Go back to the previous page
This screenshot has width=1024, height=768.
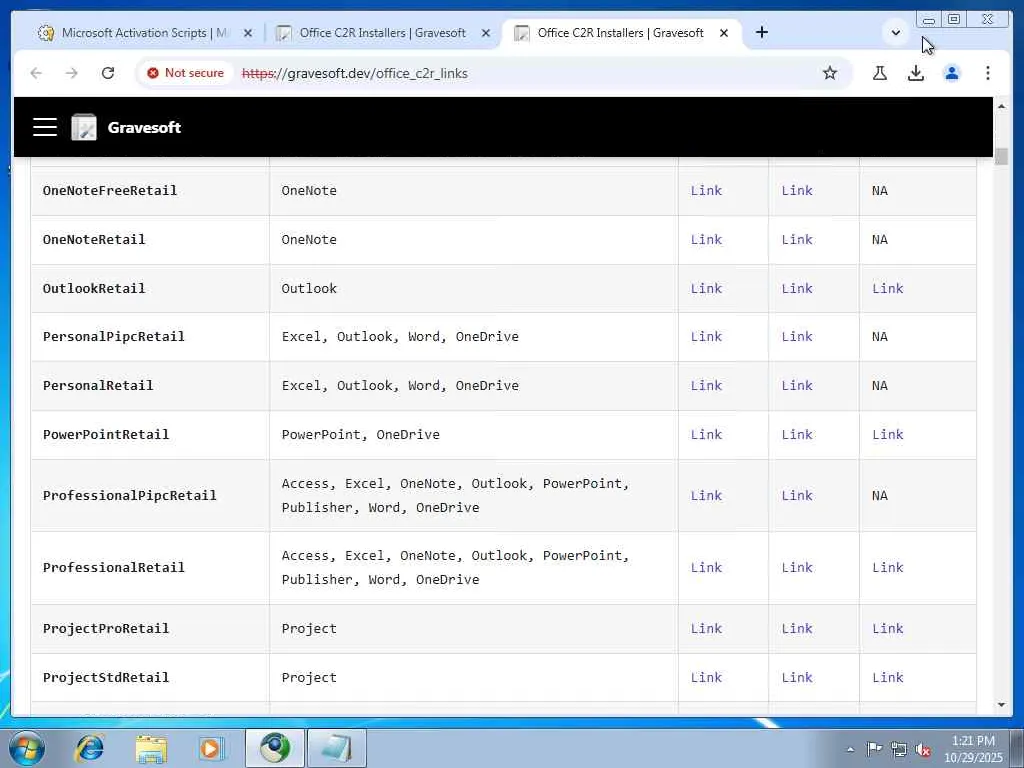(36, 73)
